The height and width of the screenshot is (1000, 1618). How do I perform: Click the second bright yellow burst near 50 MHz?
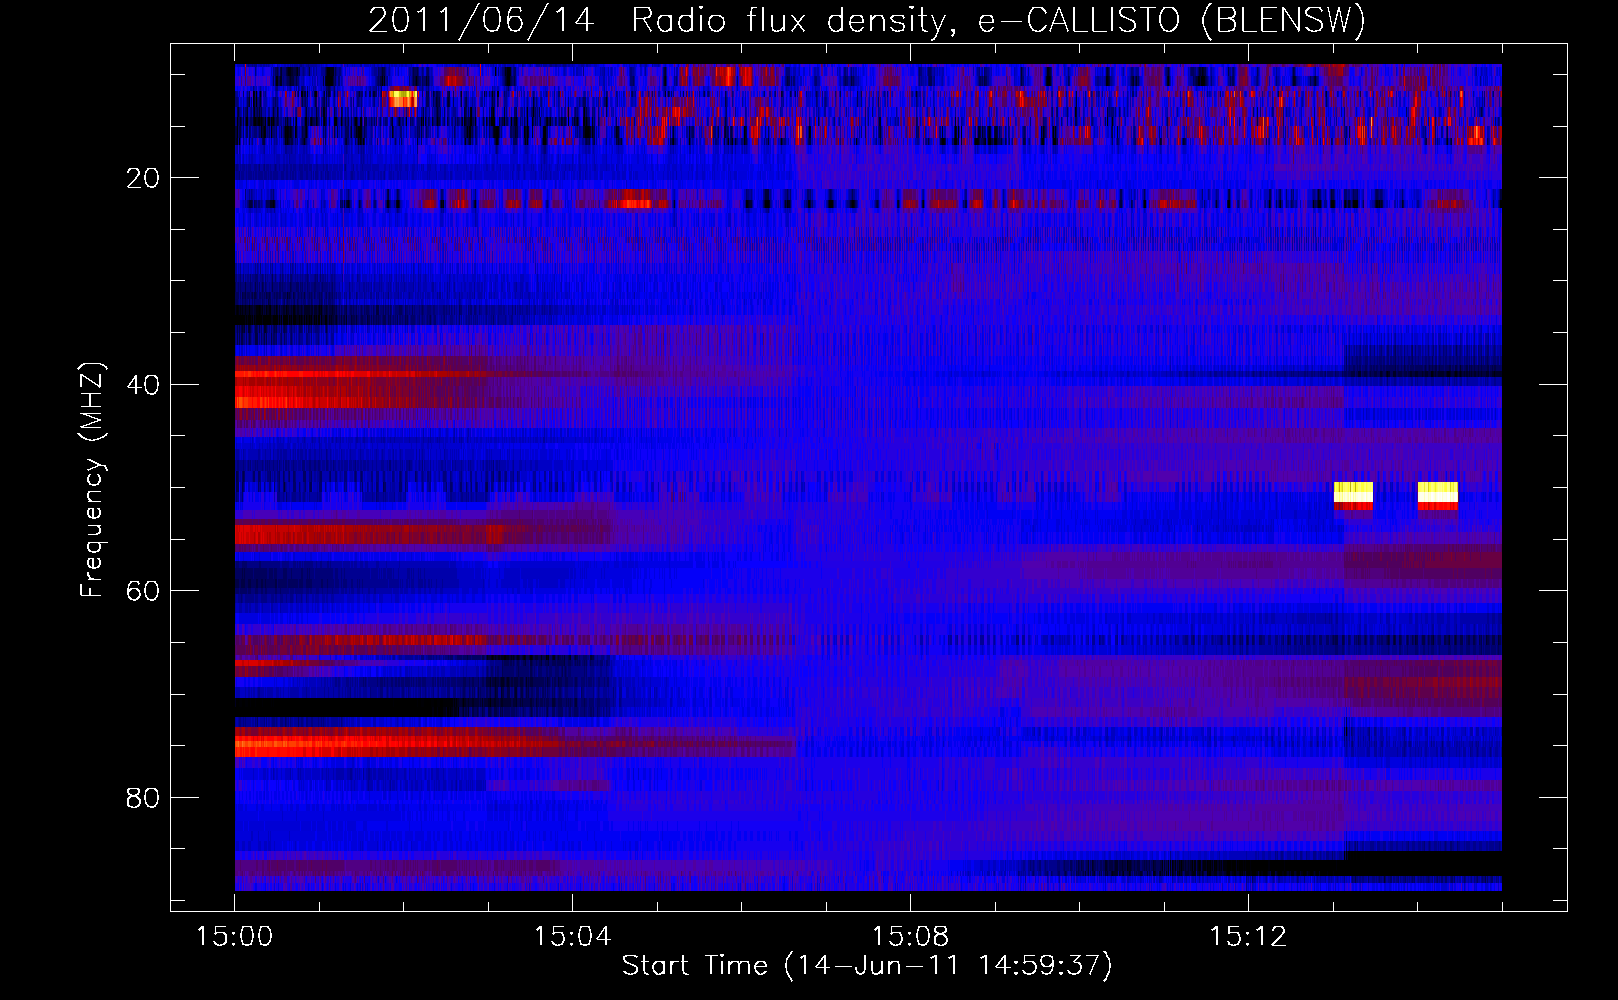coord(1438,495)
